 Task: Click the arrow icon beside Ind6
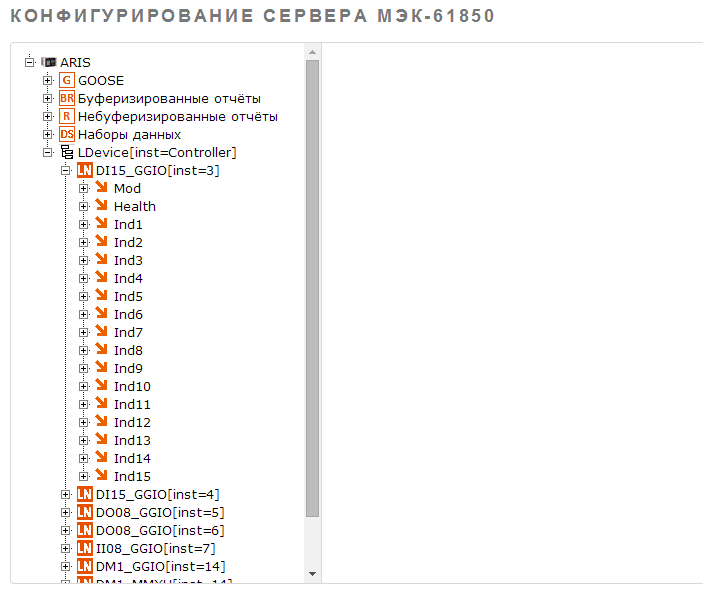102,313
